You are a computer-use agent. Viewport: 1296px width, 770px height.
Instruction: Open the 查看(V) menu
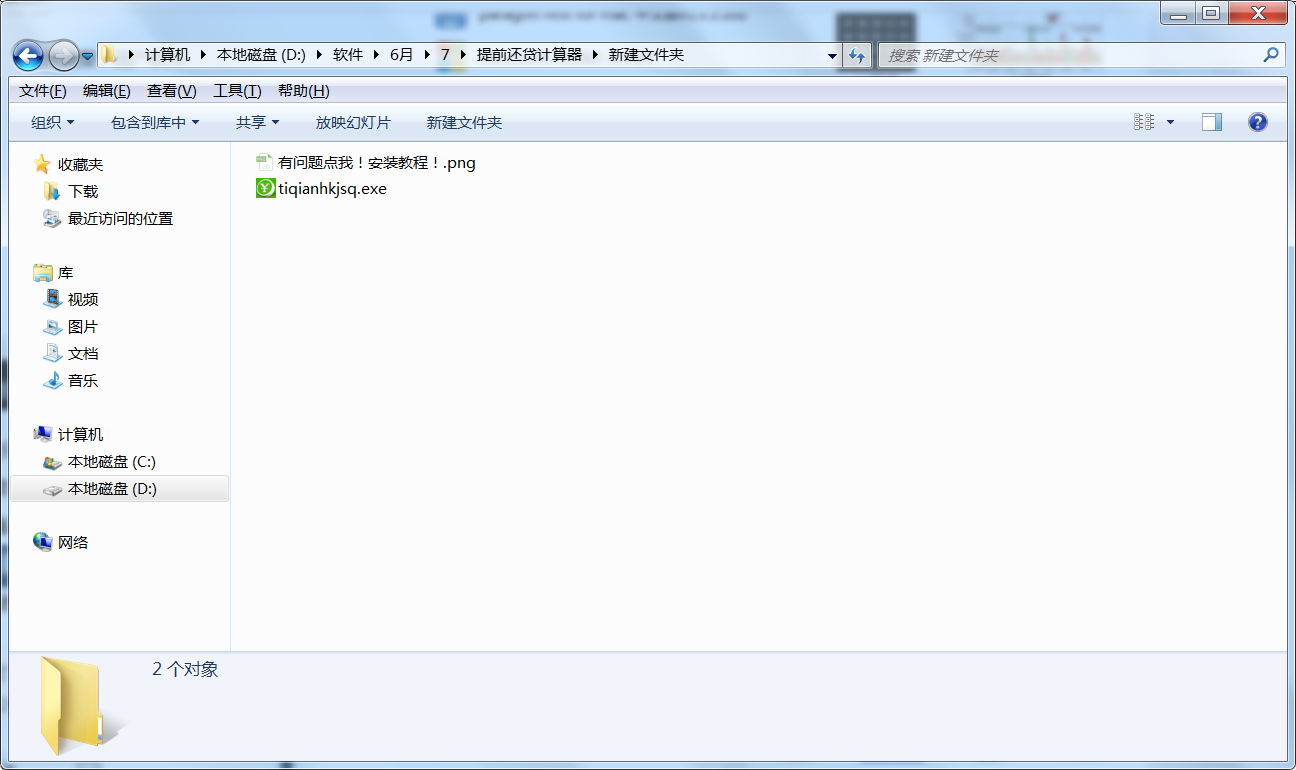(171, 91)
